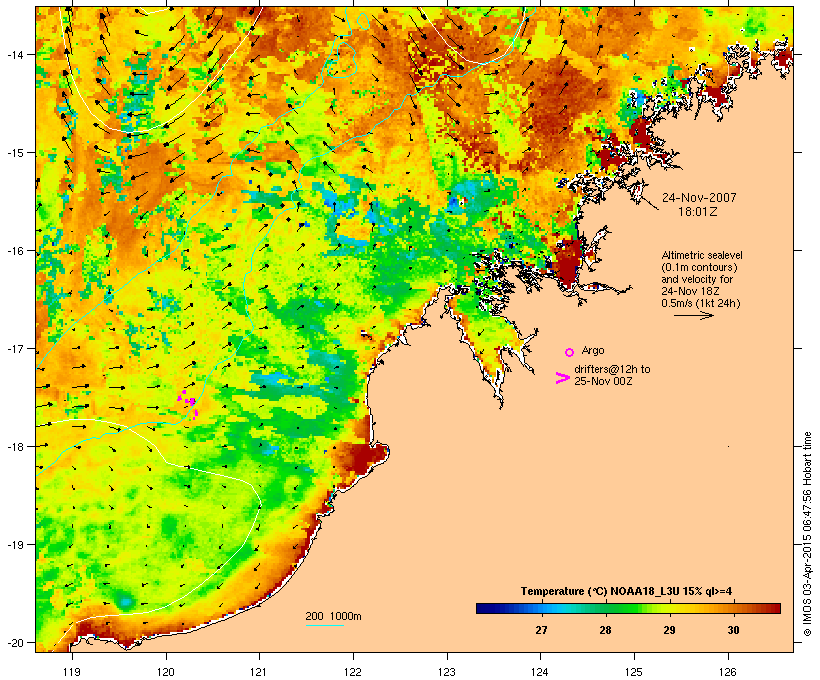Click the latitude axis label -20
The image size is (820, 680).
[x=15, y=642]
